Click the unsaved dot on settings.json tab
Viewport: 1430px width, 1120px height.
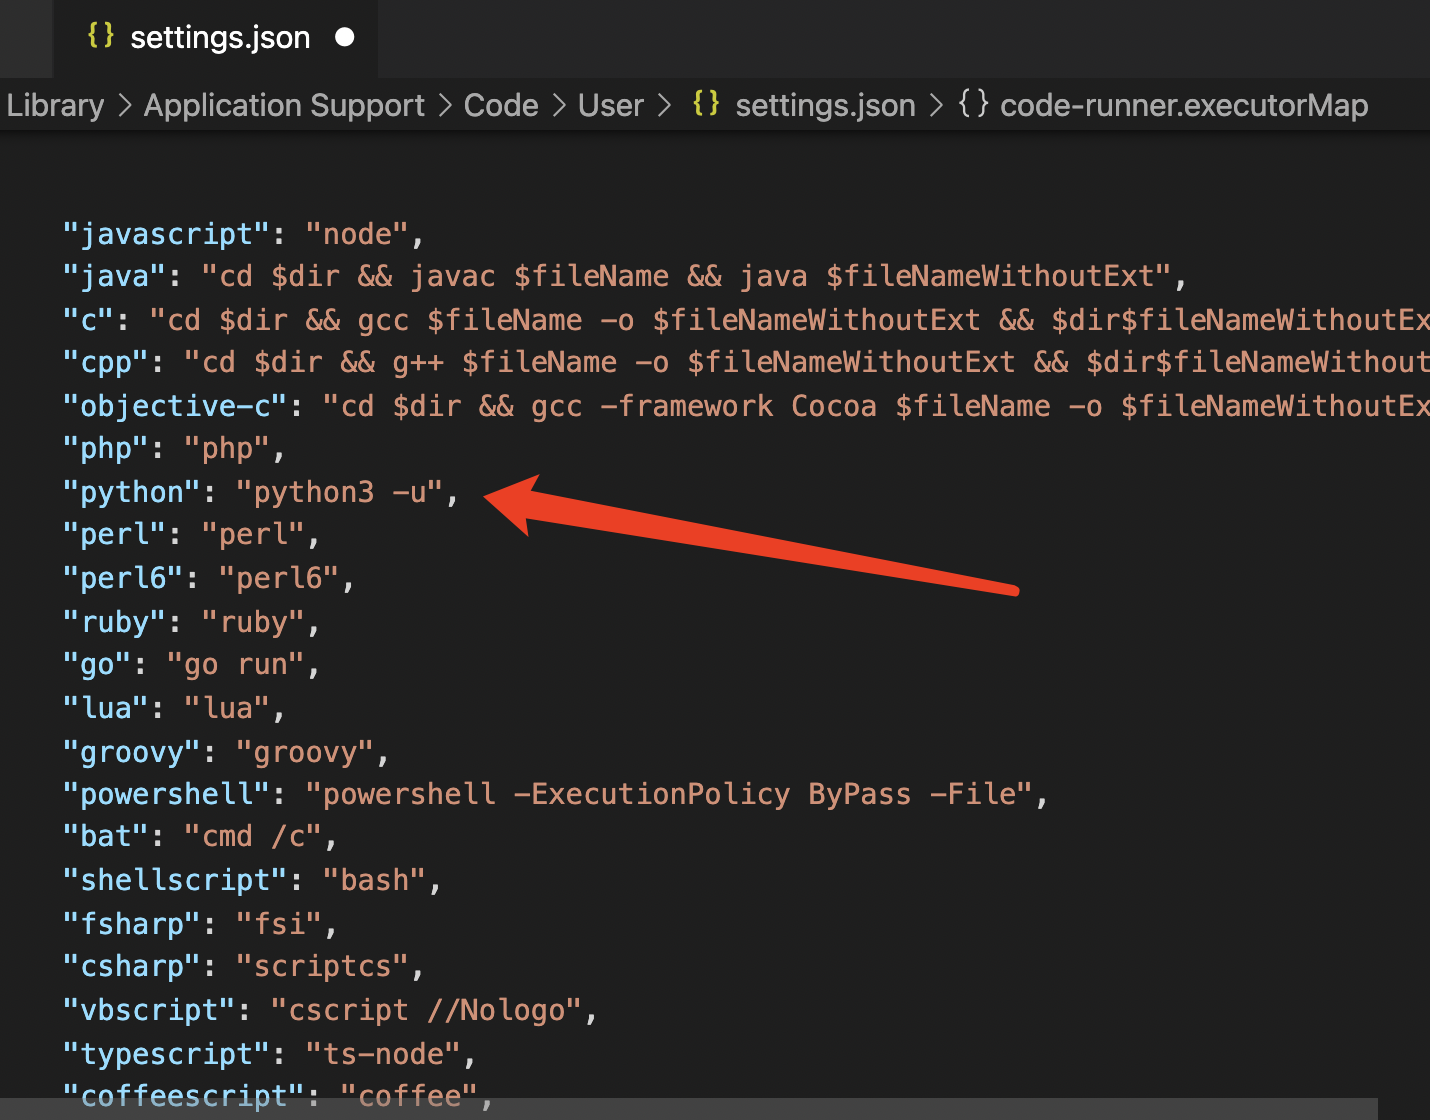pyautogui.click(x=345, y=37)
